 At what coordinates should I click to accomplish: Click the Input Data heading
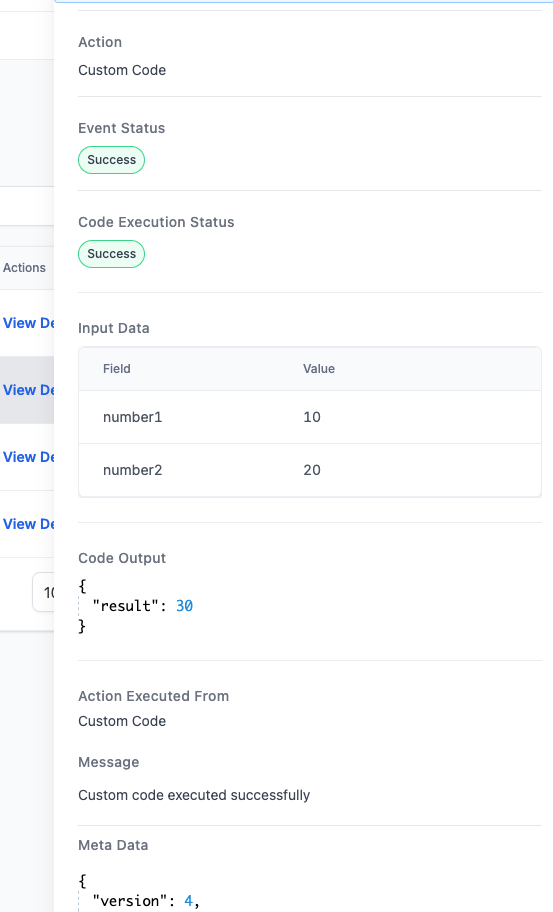click(114, 328)
